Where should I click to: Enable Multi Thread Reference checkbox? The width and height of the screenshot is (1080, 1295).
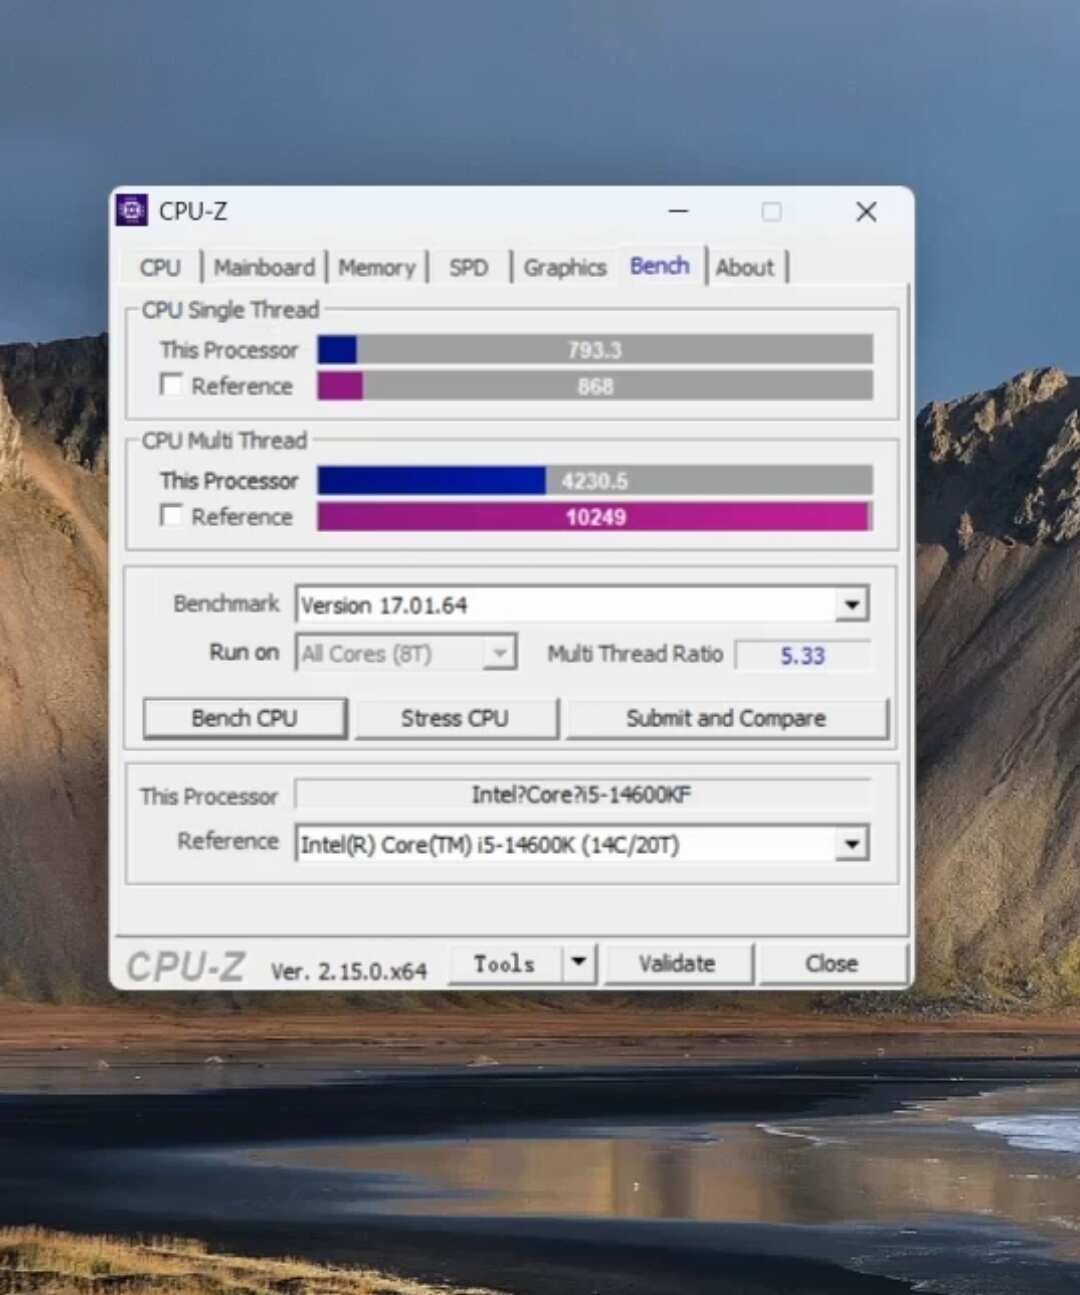coord(172,516)
